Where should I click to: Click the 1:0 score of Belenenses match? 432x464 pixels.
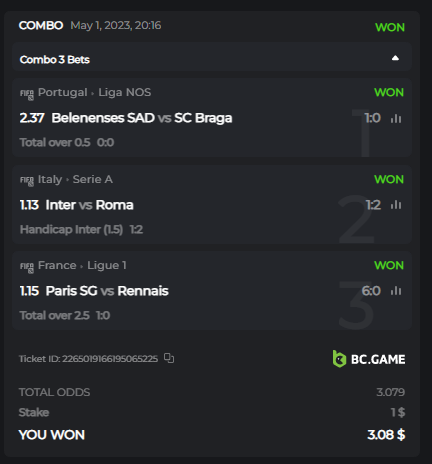[x=372, y=118]
